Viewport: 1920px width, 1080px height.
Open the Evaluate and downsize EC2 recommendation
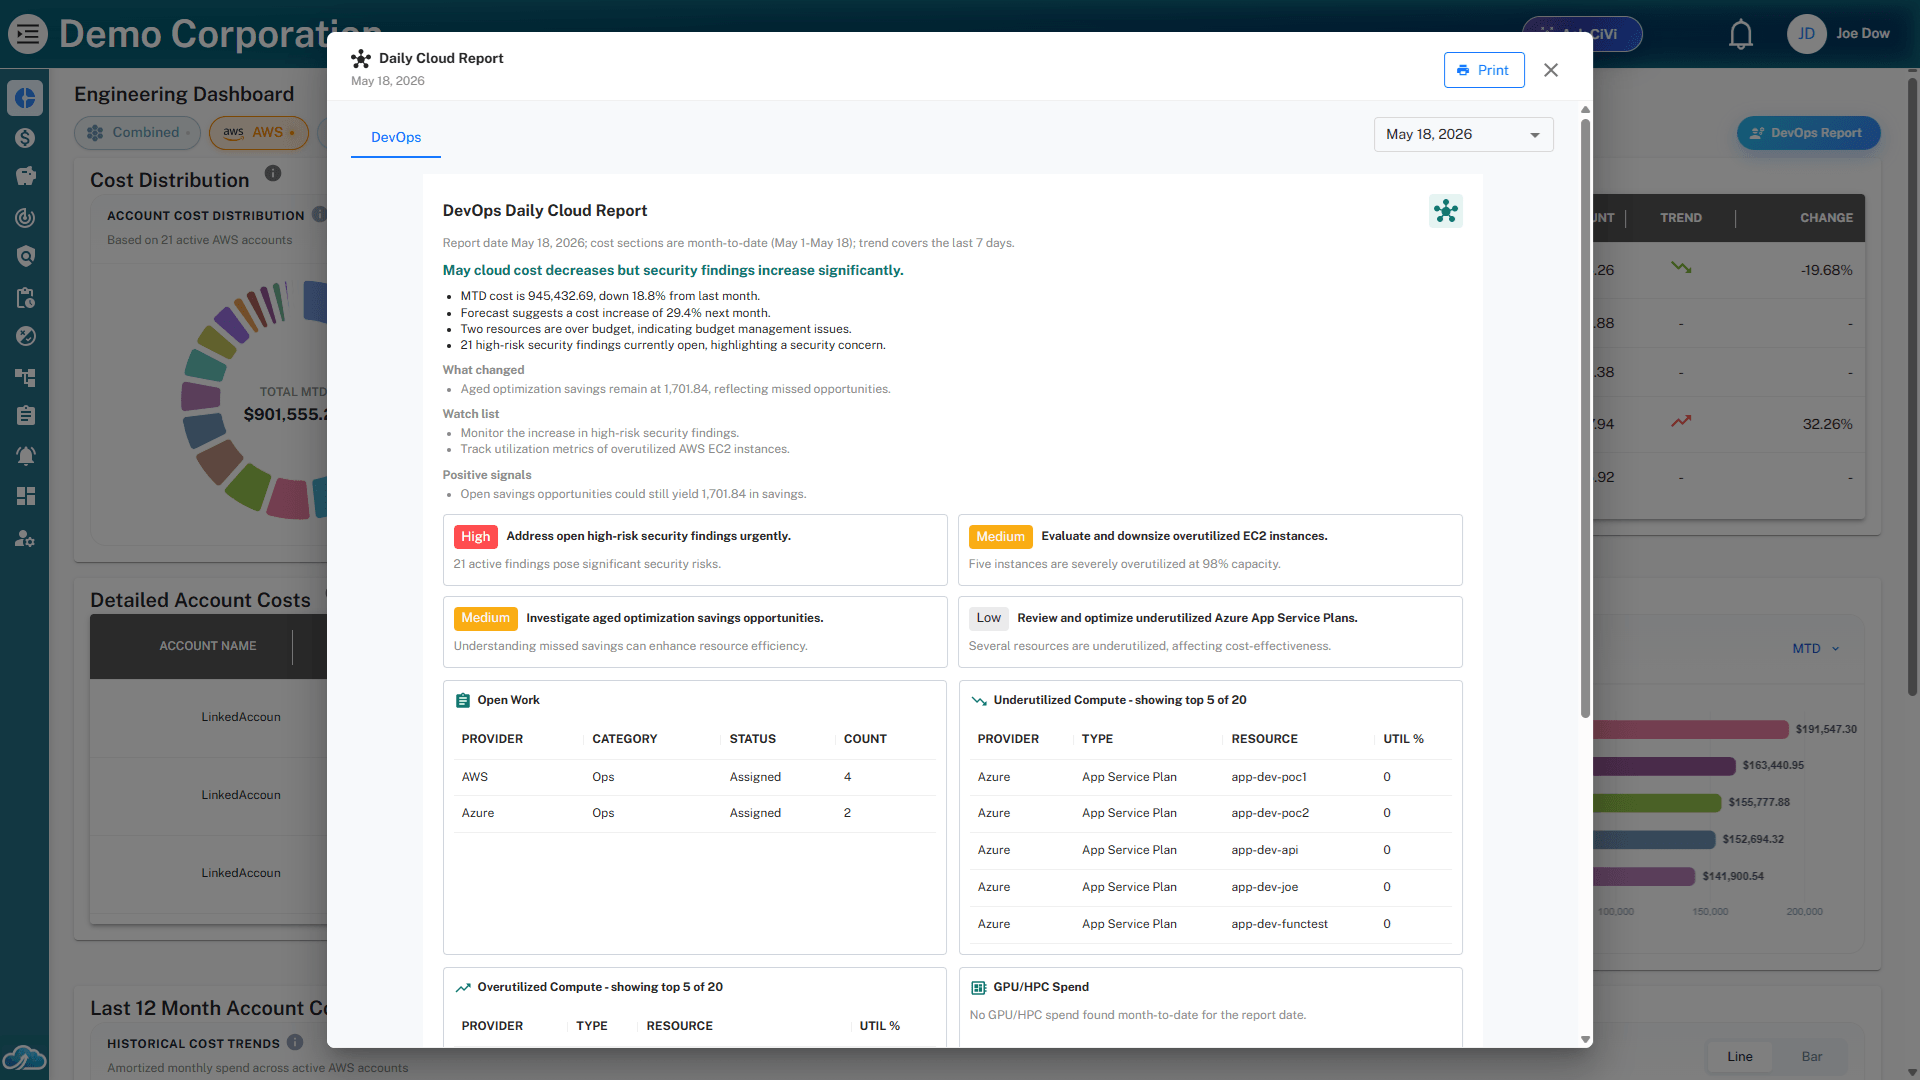(1210, 550)
